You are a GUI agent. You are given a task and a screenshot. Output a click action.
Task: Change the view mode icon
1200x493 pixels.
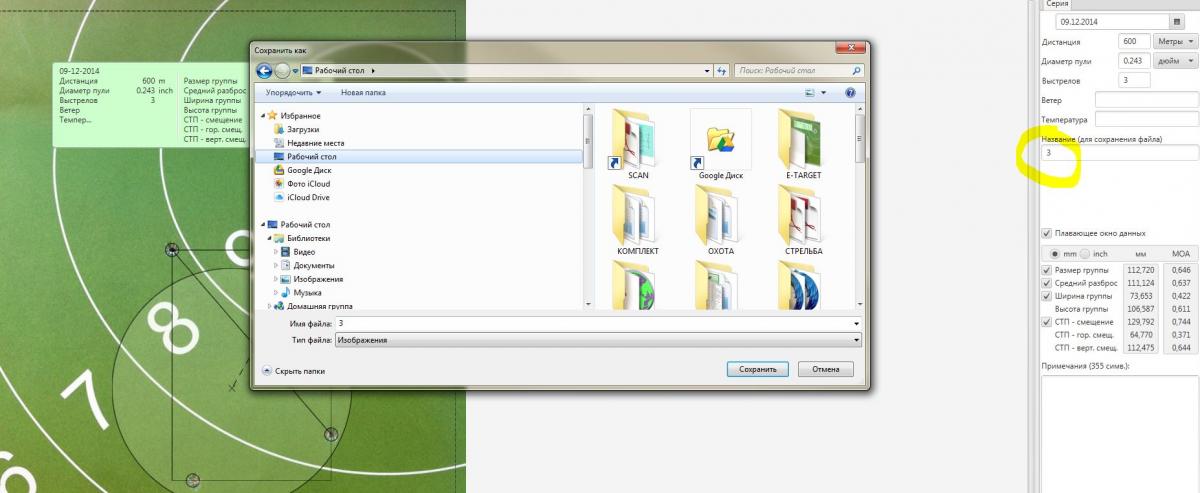811,92
